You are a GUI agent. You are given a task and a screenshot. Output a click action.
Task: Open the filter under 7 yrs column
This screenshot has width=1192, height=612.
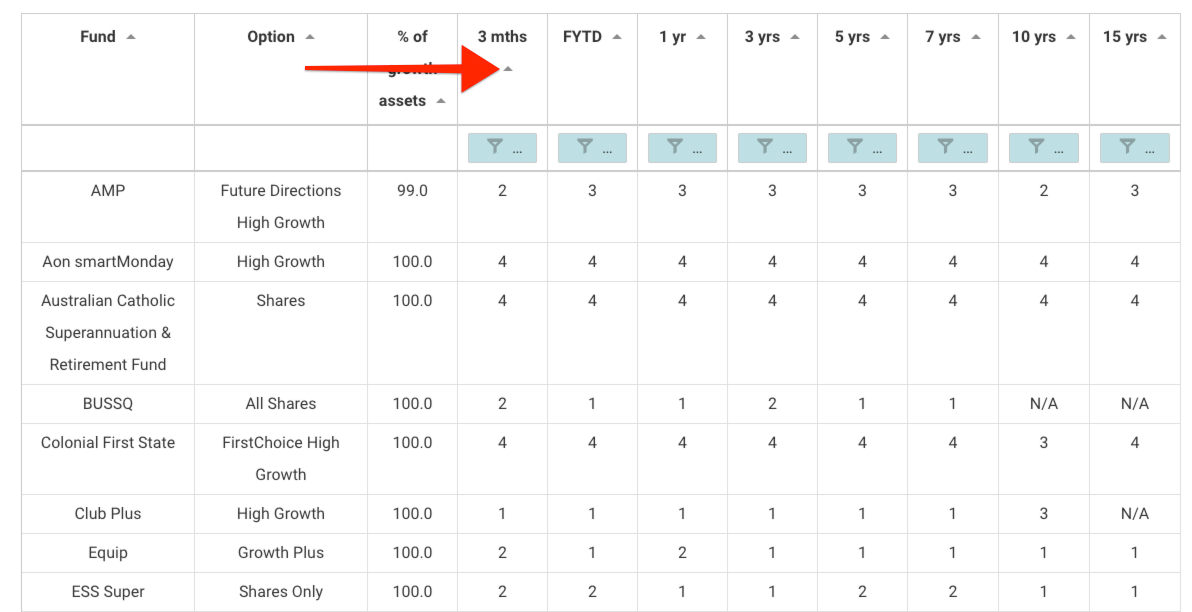[x=953, y=147]
